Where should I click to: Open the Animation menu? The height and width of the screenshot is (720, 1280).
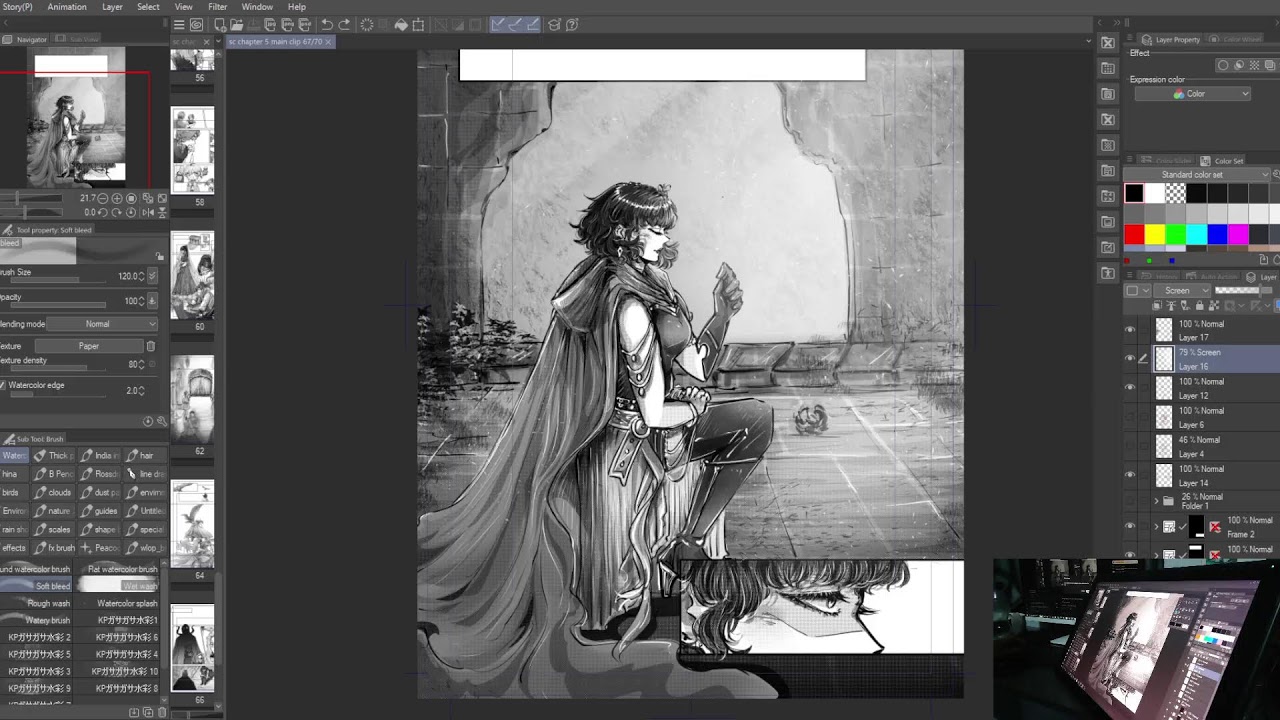pyautogui.click(x=67, y=7)
